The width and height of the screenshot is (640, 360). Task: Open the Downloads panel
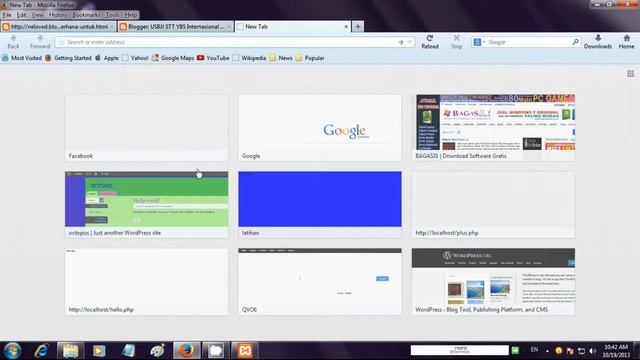pos(598,42)
